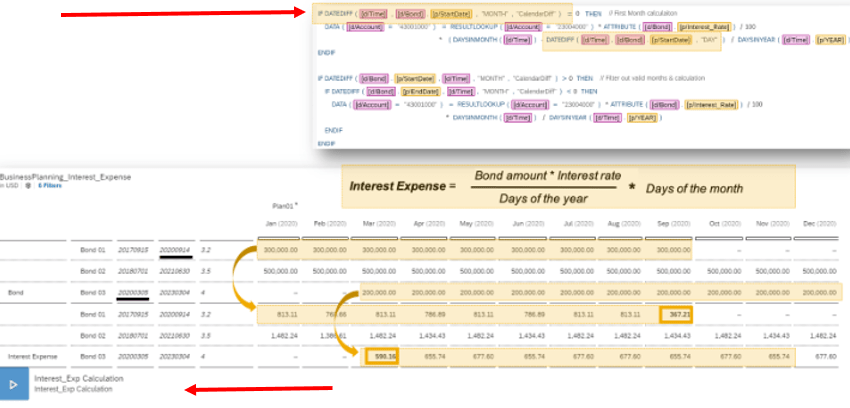This screenshot has height=408, width=850.
Task: Click the Bond account row label
Action: [16, 293]
